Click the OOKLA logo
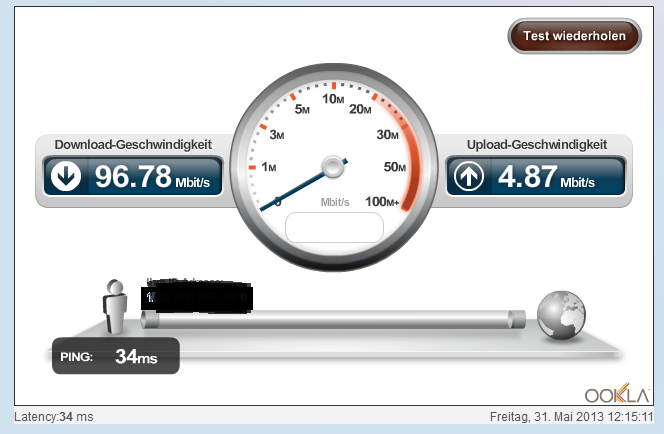This screenshot has height=434, width=664. pyautogui.click(x=617, y=393)
